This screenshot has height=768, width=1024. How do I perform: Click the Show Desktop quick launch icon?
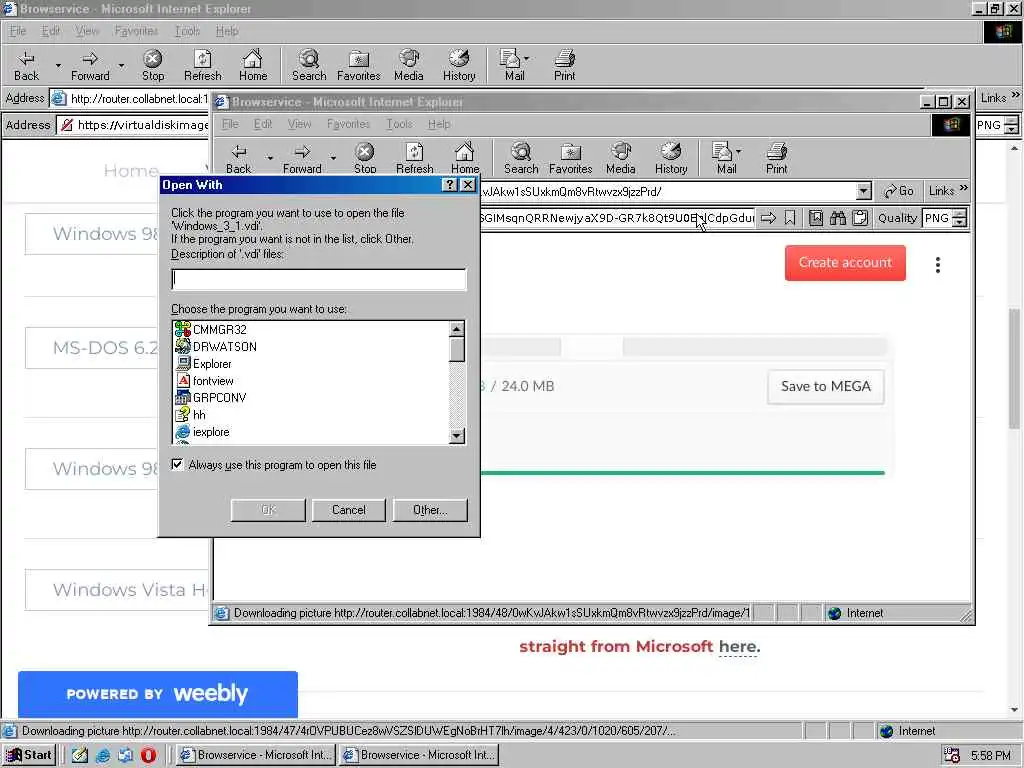pyautogui.click(x=80, y=755)
